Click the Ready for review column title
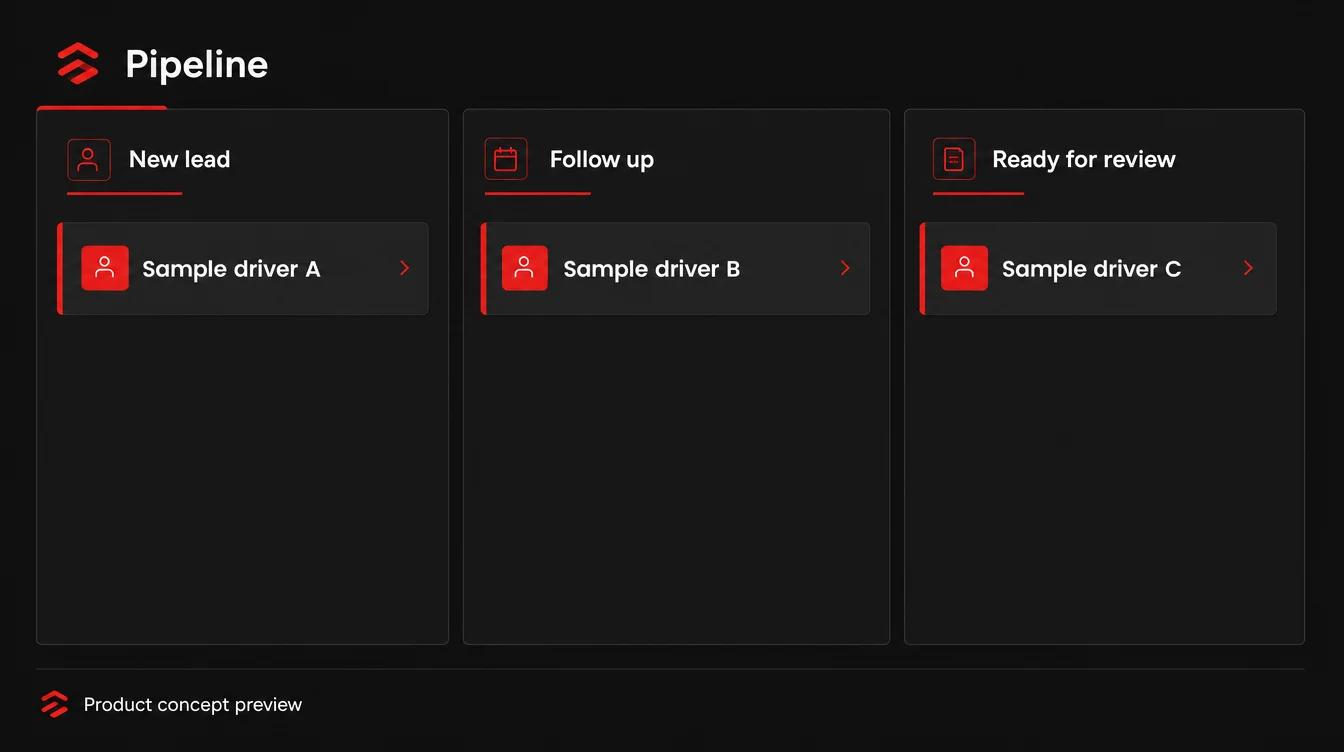 pyautogui.click(x=1084, y=159)
